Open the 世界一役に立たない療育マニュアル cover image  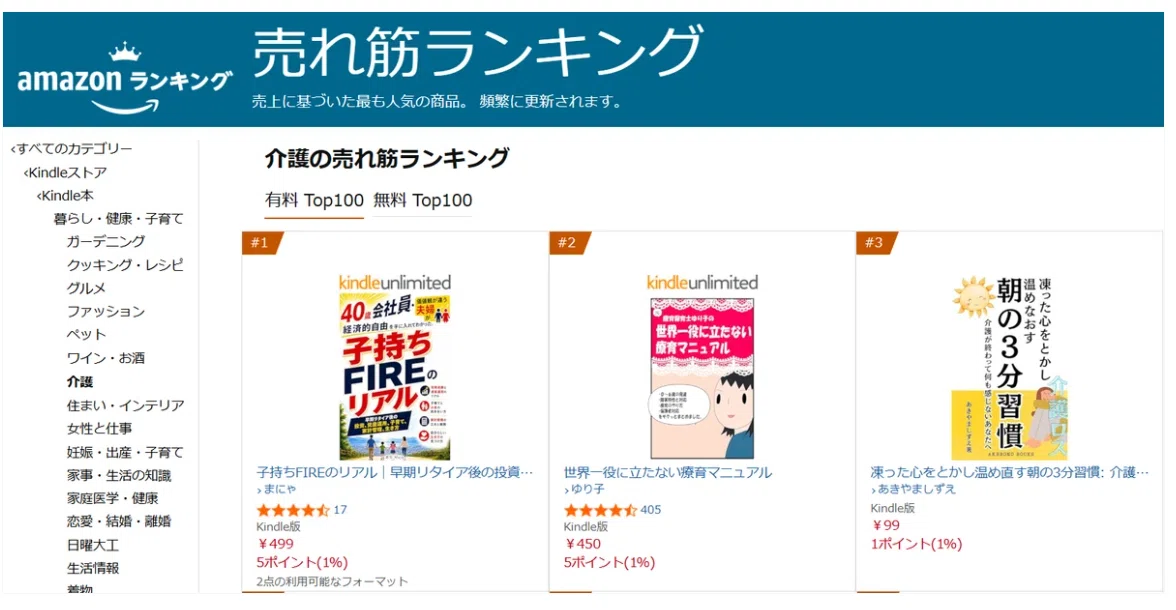702,379
